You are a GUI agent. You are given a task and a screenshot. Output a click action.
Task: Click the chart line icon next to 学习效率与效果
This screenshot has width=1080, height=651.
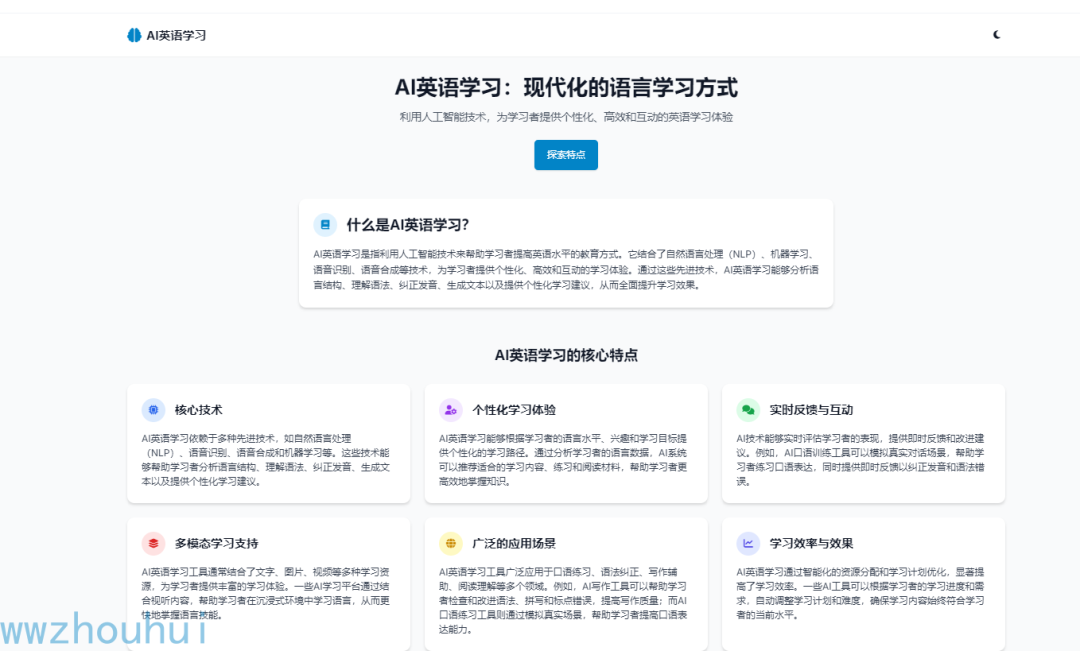[x=747, y=544]
